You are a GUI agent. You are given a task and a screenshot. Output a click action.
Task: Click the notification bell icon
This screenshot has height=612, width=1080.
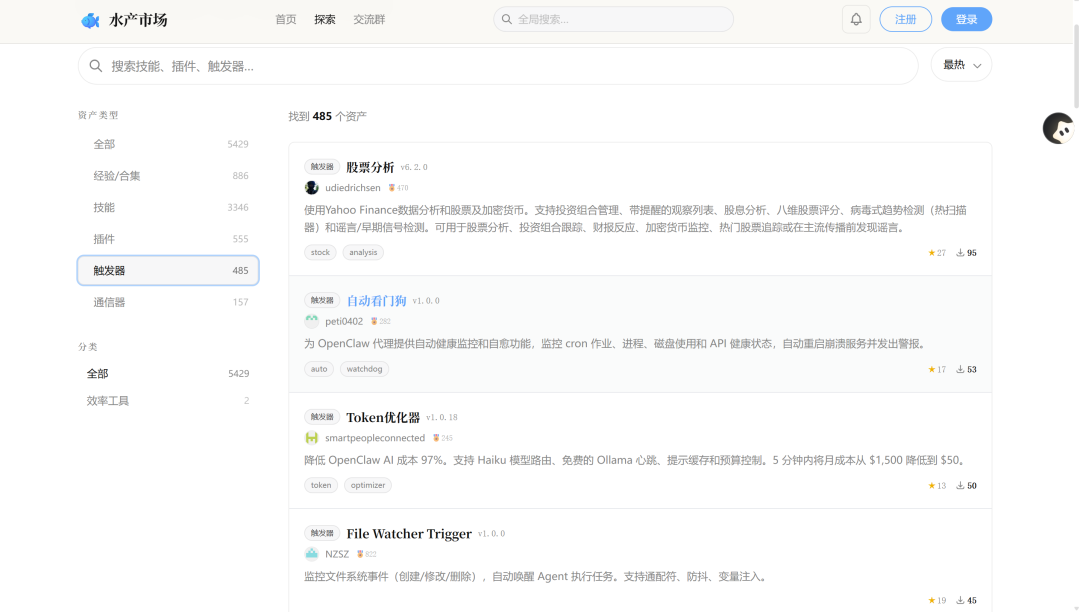pyautogui.click(x=856, y=19)
